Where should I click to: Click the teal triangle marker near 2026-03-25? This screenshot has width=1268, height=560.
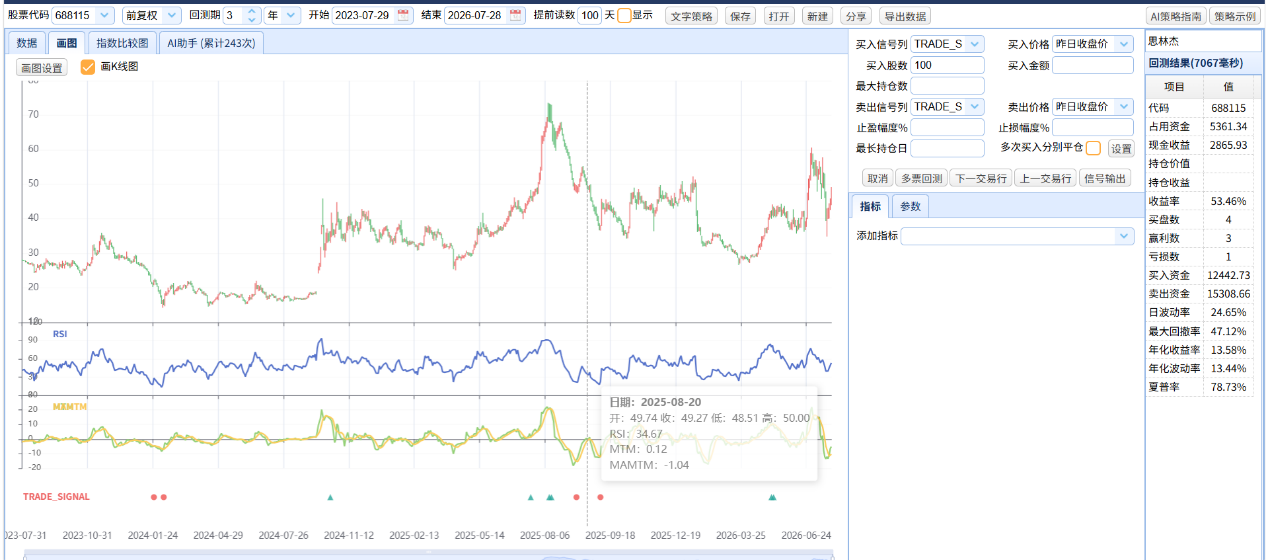771,497
